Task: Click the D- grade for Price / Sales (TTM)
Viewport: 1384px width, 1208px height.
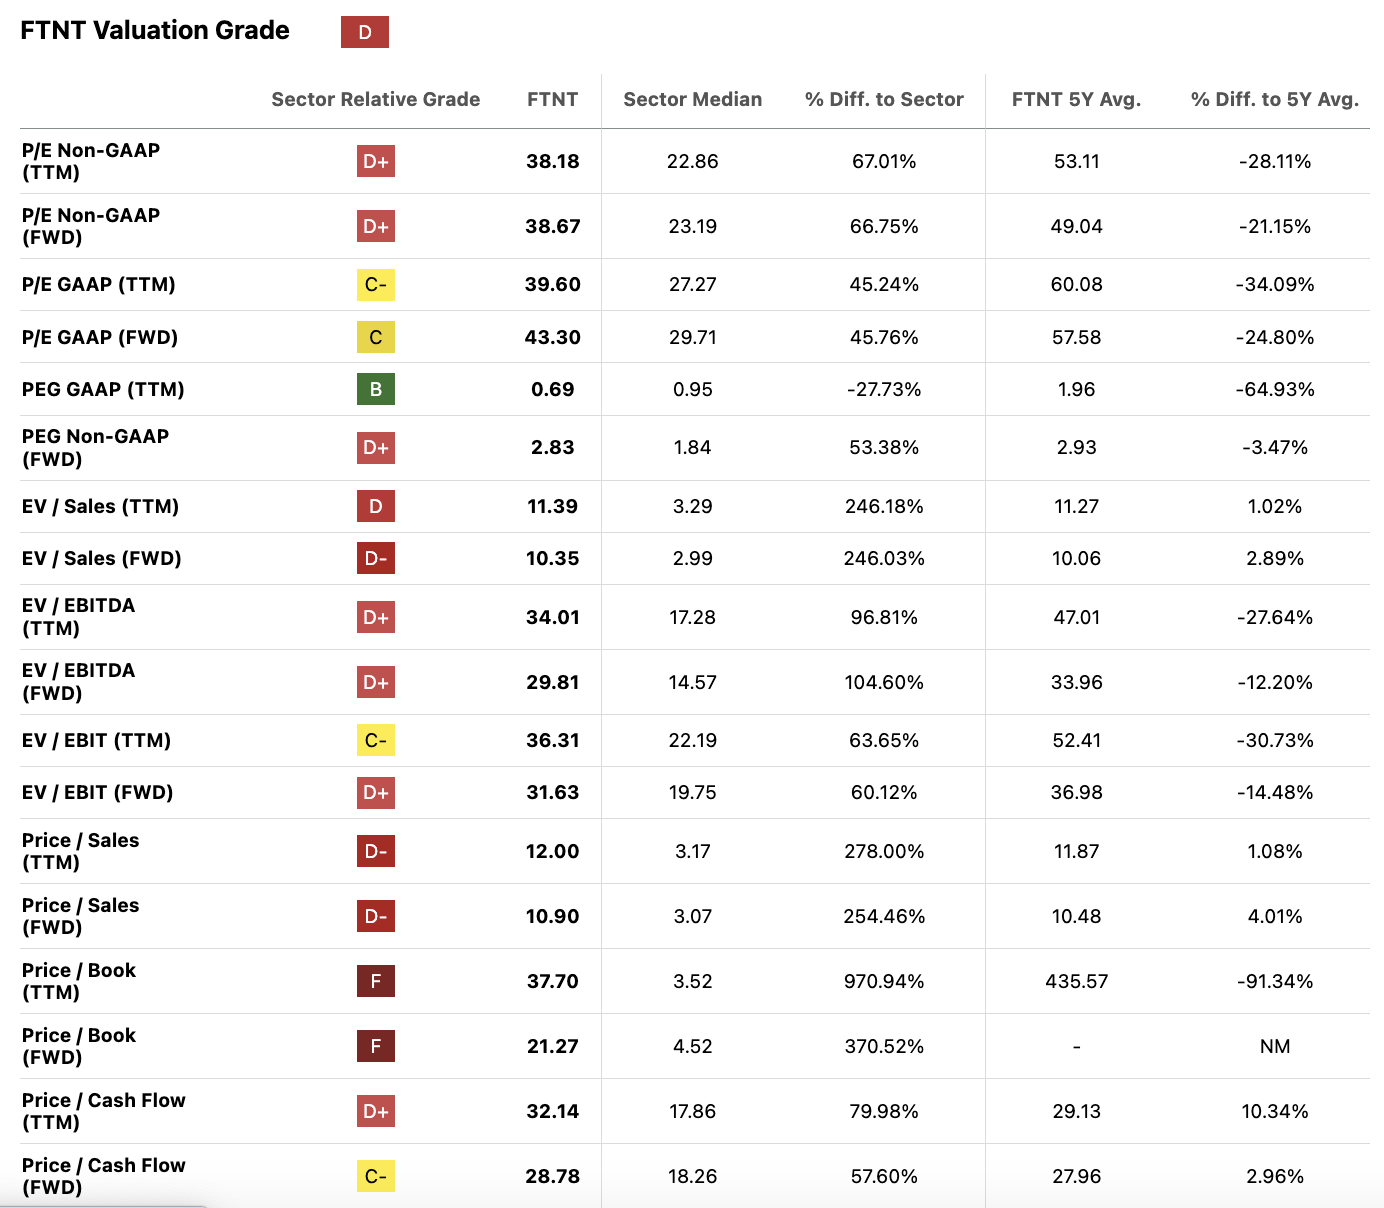Action: point(376,851)
